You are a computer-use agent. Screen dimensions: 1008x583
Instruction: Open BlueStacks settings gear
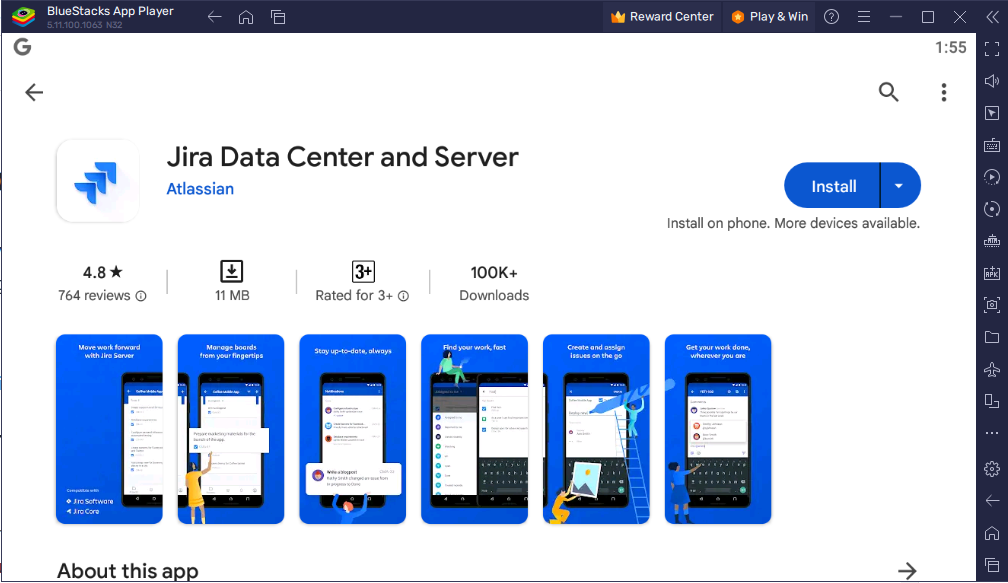[992, 469]
